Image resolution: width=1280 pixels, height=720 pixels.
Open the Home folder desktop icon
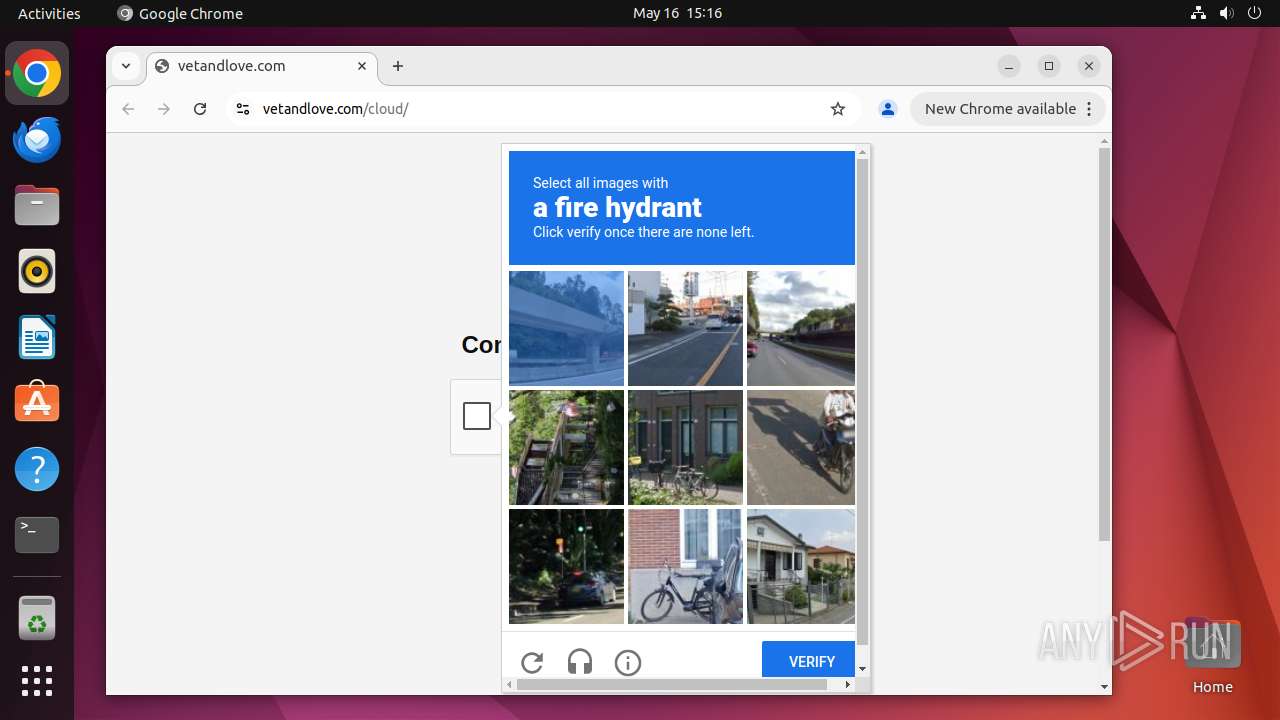[x=1212, y=655]
